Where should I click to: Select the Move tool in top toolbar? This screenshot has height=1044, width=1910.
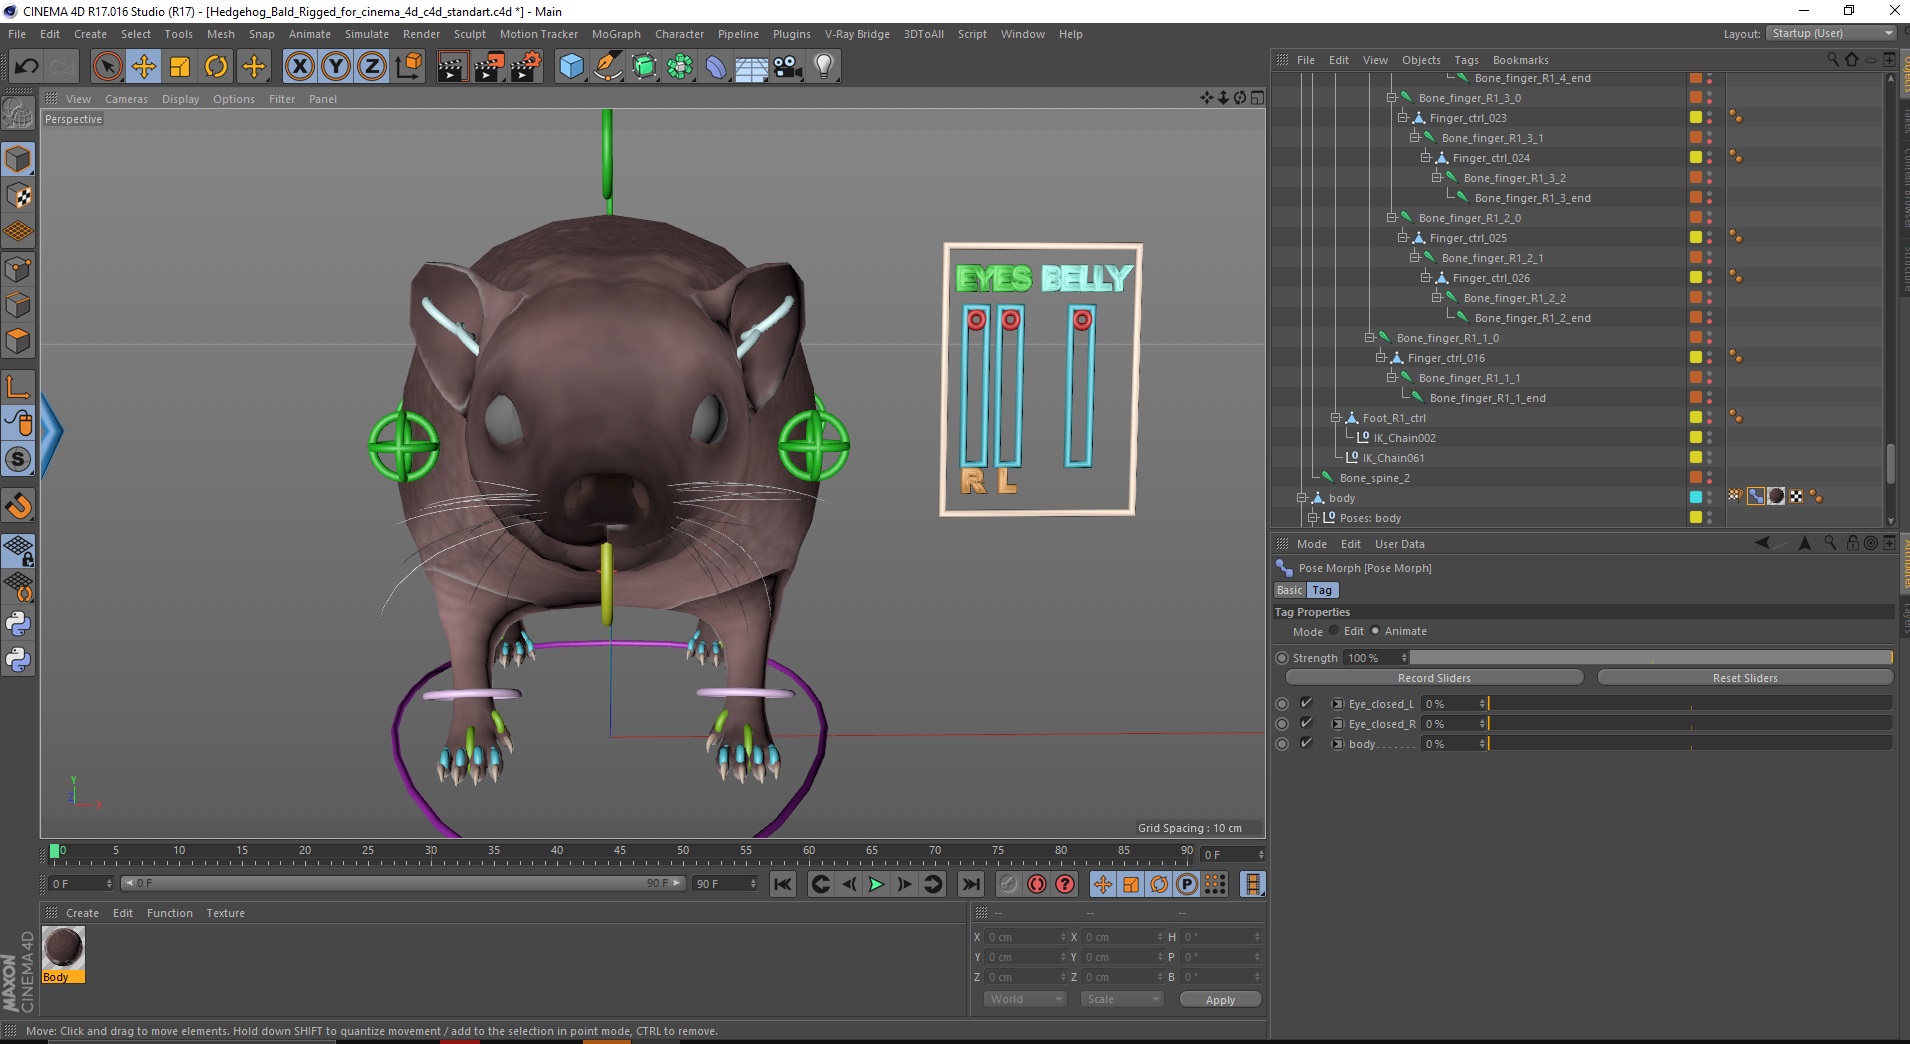click(143, 67)
